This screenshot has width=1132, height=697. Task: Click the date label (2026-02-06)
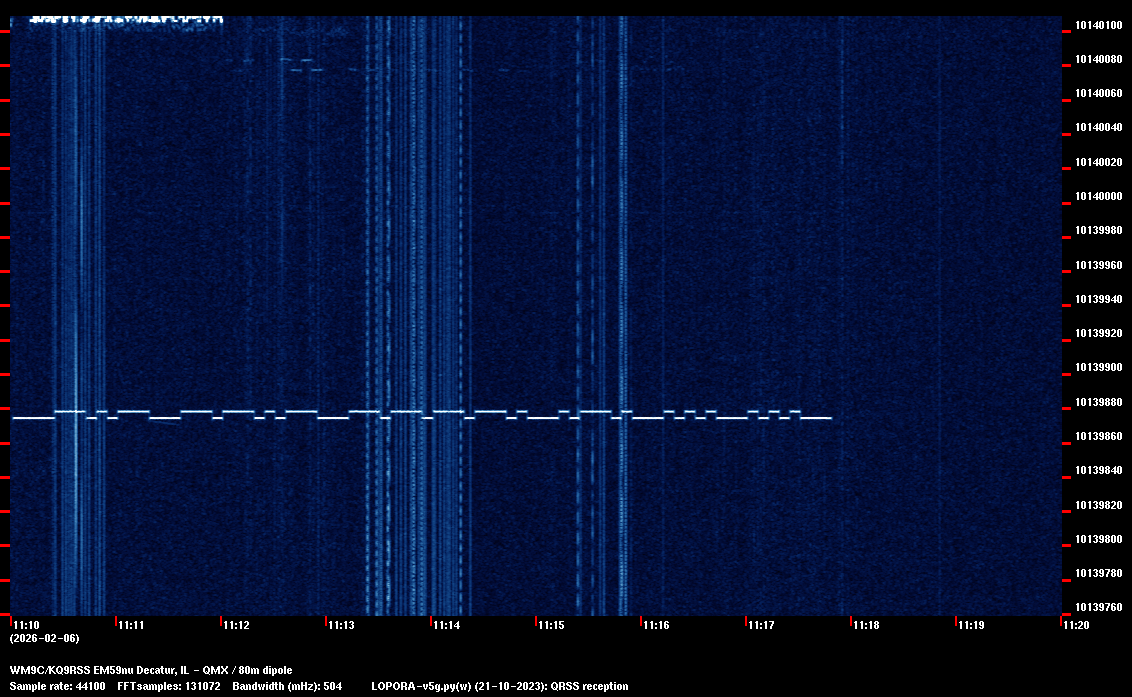[44, 638]
